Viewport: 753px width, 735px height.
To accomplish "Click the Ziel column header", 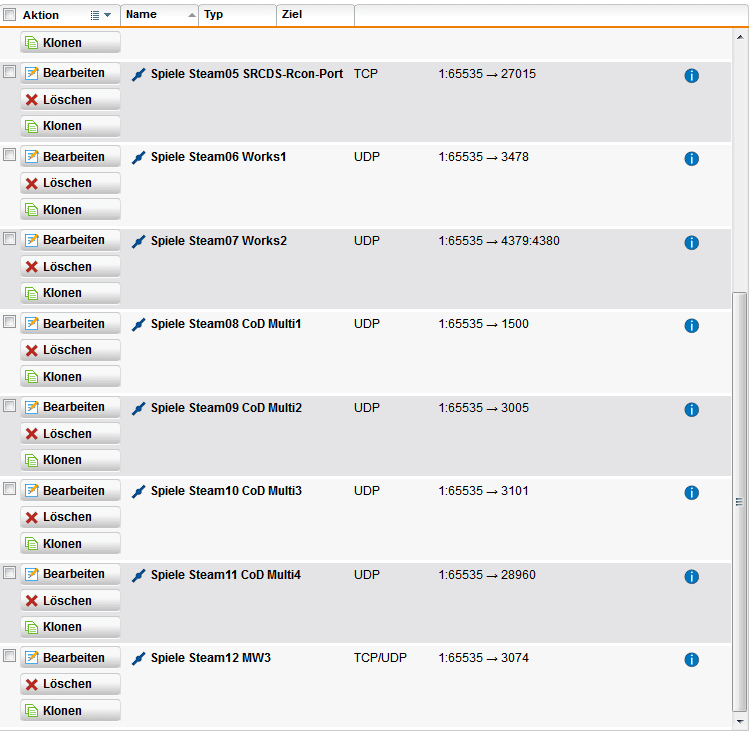I will tap(315, 15).
